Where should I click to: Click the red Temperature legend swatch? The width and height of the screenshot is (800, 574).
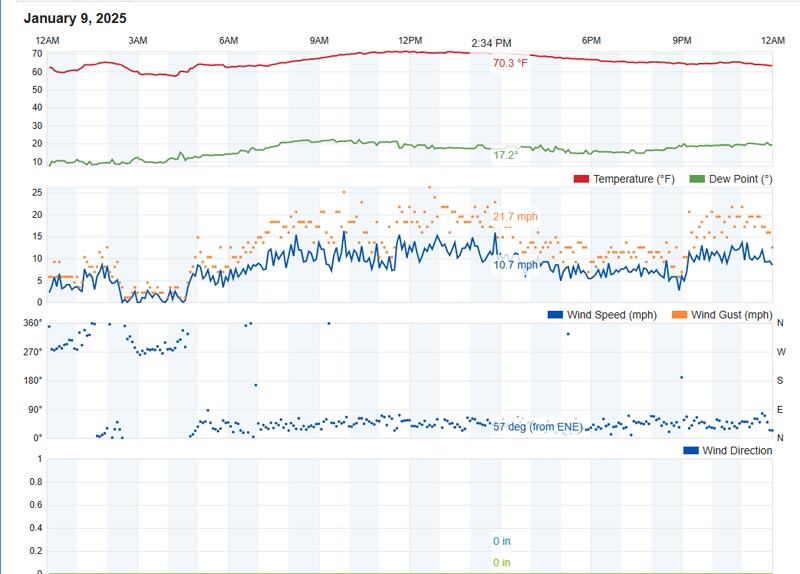(581, 179)
